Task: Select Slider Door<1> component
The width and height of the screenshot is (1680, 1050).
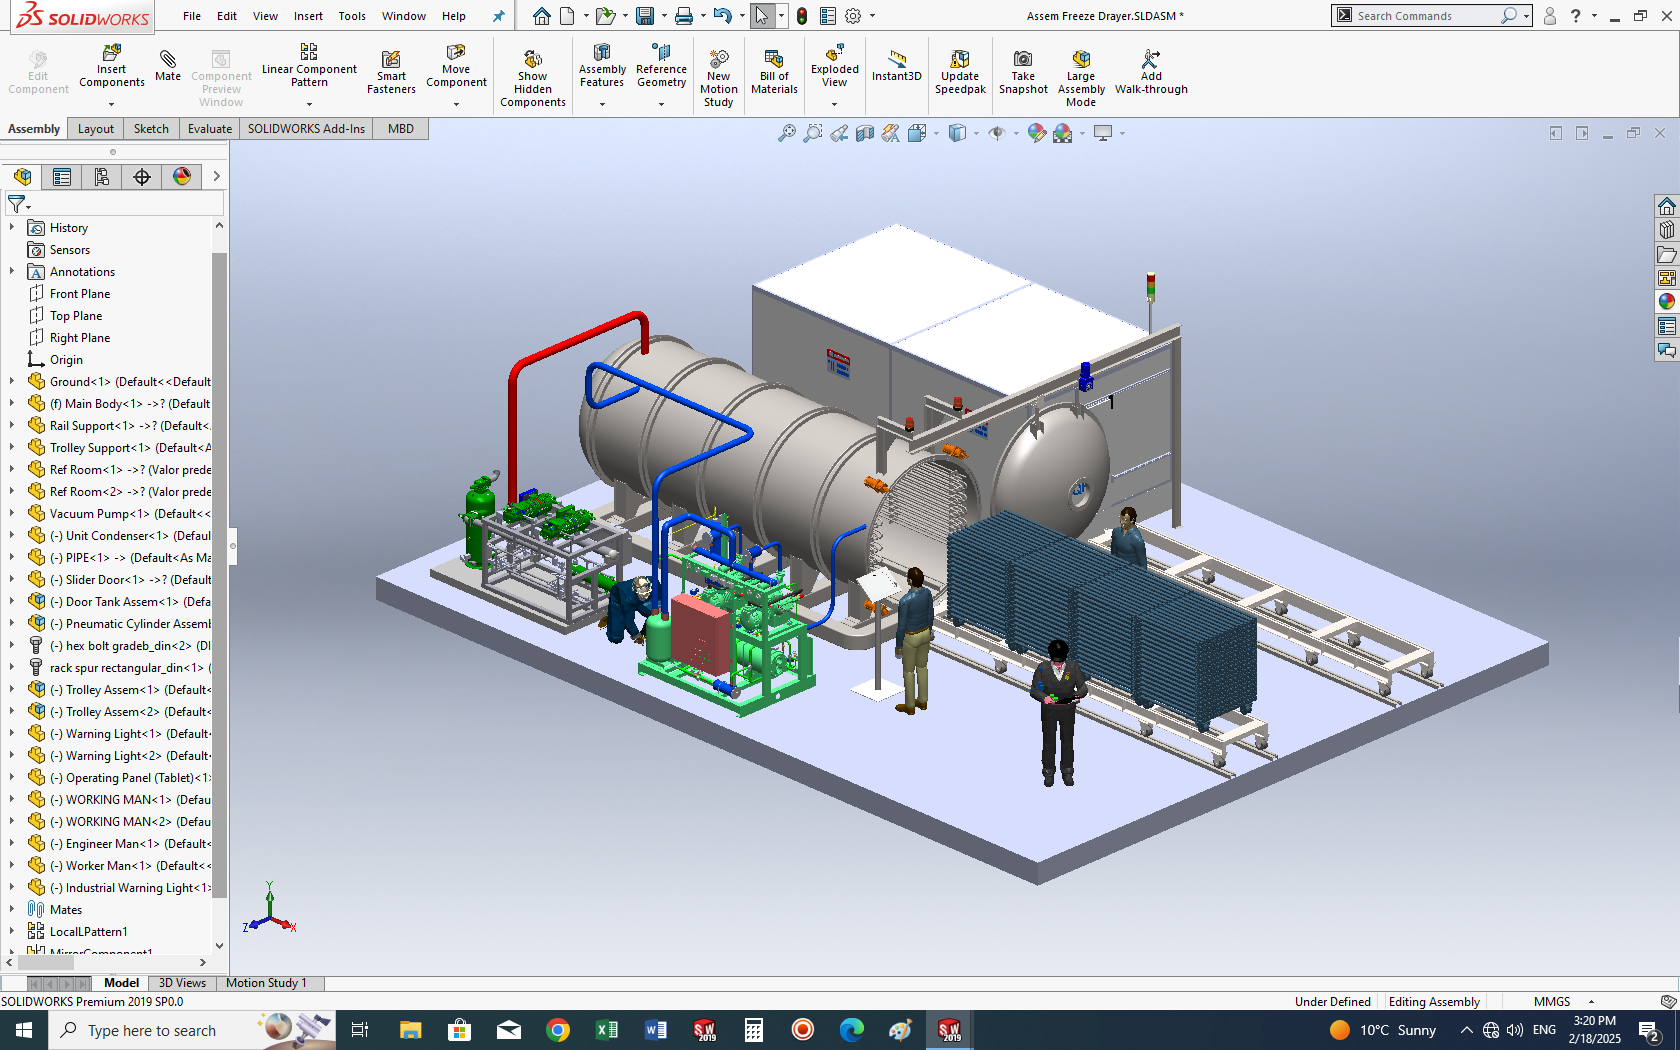Action: click(x=130, y=580)
